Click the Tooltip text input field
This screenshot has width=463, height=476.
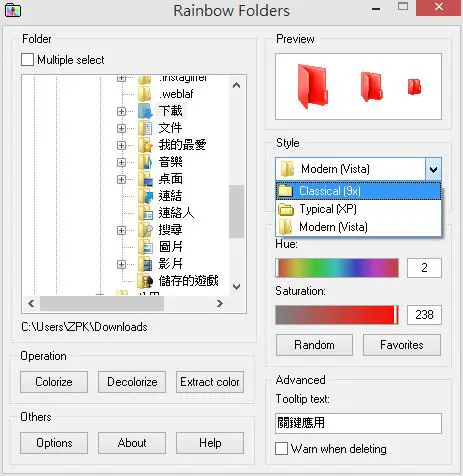click(x=358, y=423)
